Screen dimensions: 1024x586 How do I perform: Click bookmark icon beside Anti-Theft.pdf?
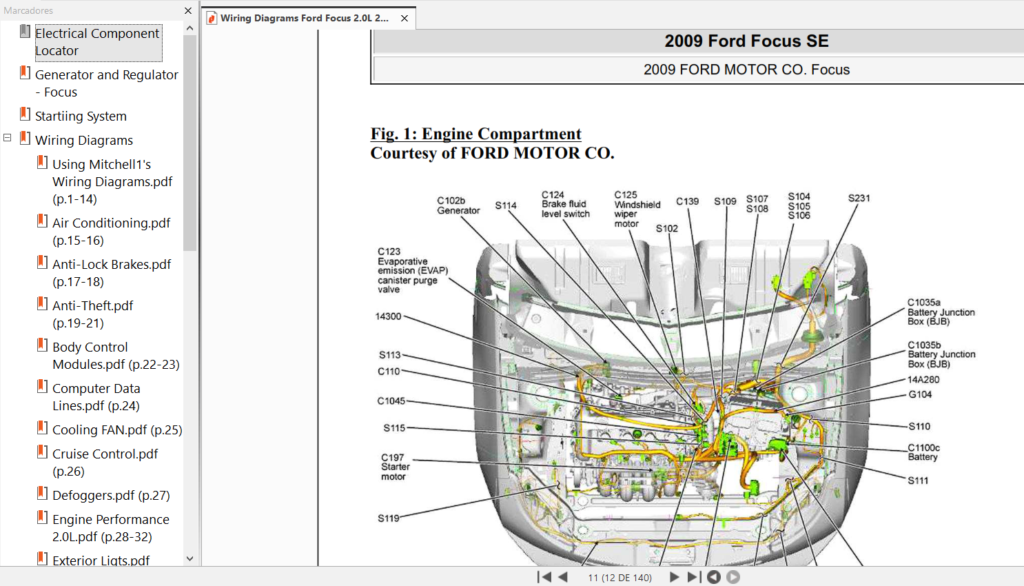42,304
